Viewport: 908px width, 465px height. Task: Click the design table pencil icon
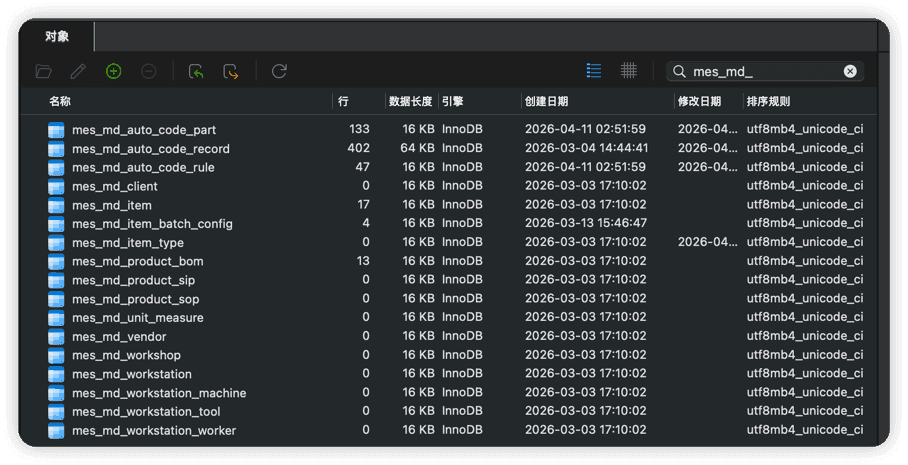(x=78, y=71)
